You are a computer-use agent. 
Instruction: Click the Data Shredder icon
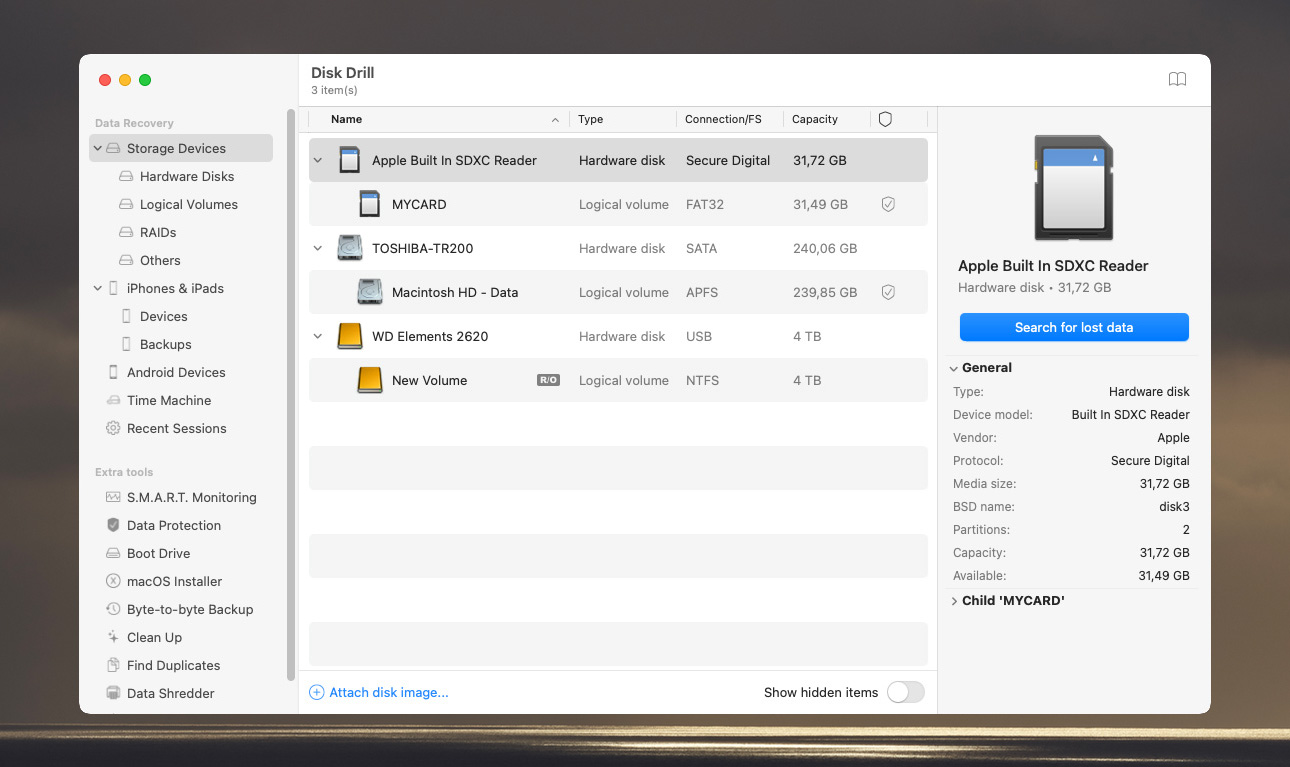113,693
